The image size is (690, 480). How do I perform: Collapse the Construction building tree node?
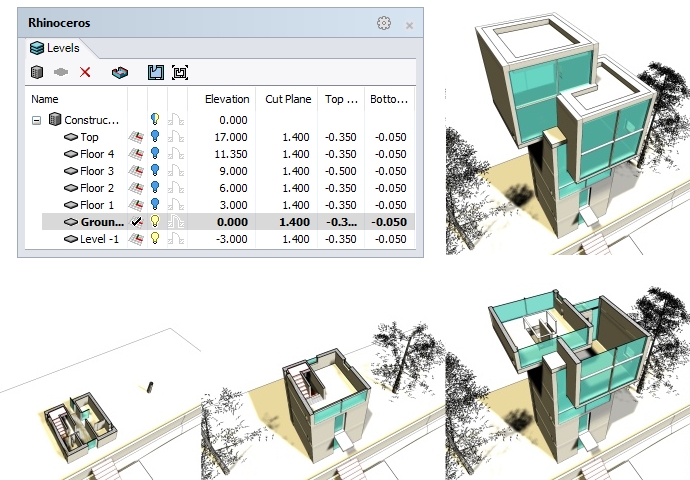37,120
